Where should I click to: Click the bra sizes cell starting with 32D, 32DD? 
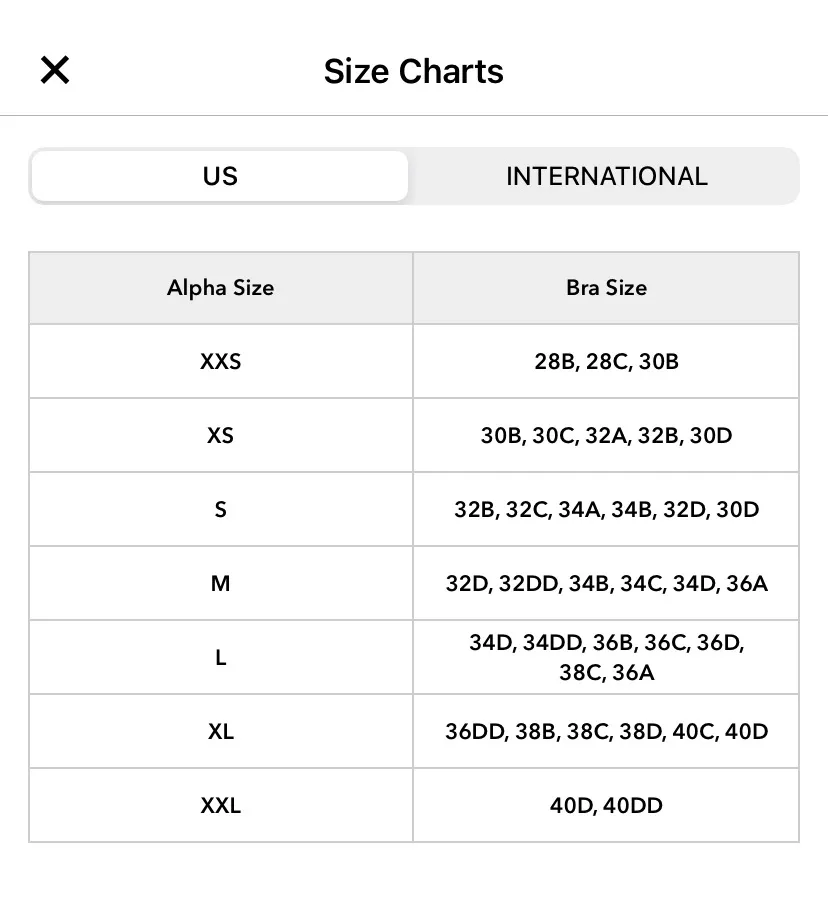click(606, 583)
